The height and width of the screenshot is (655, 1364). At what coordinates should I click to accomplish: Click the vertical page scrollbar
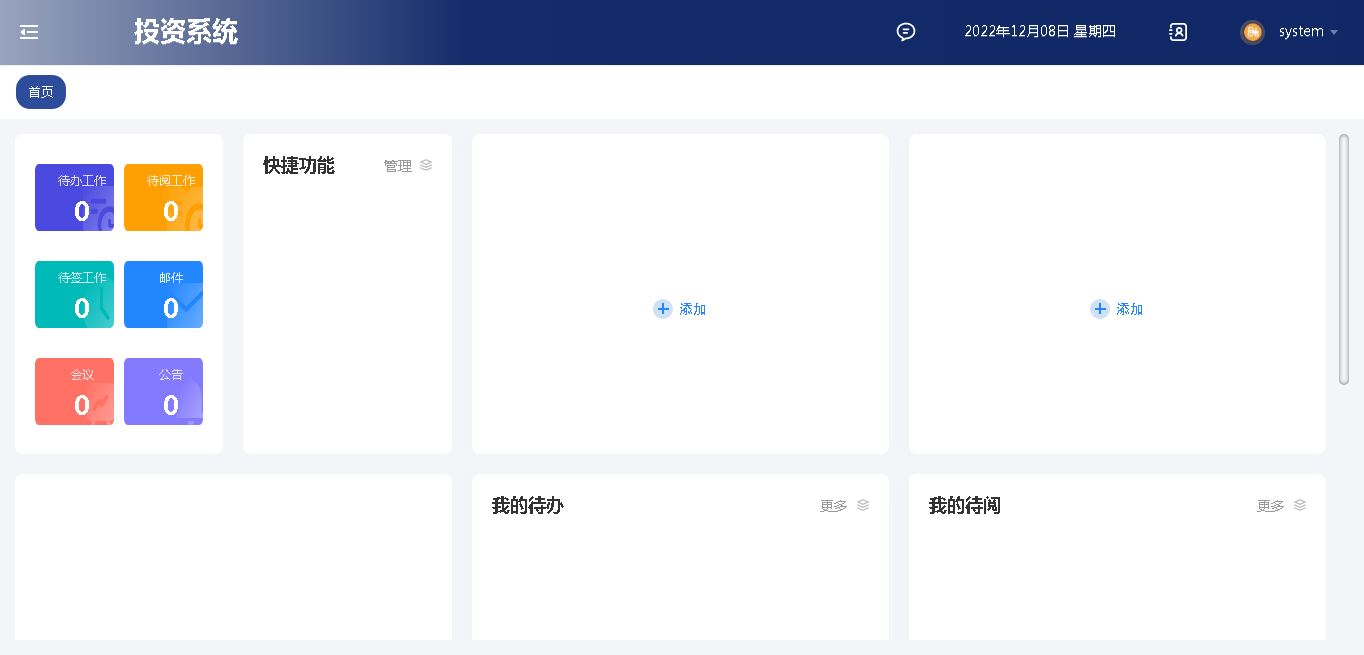pyautogui.click(x=1344, y=259)
